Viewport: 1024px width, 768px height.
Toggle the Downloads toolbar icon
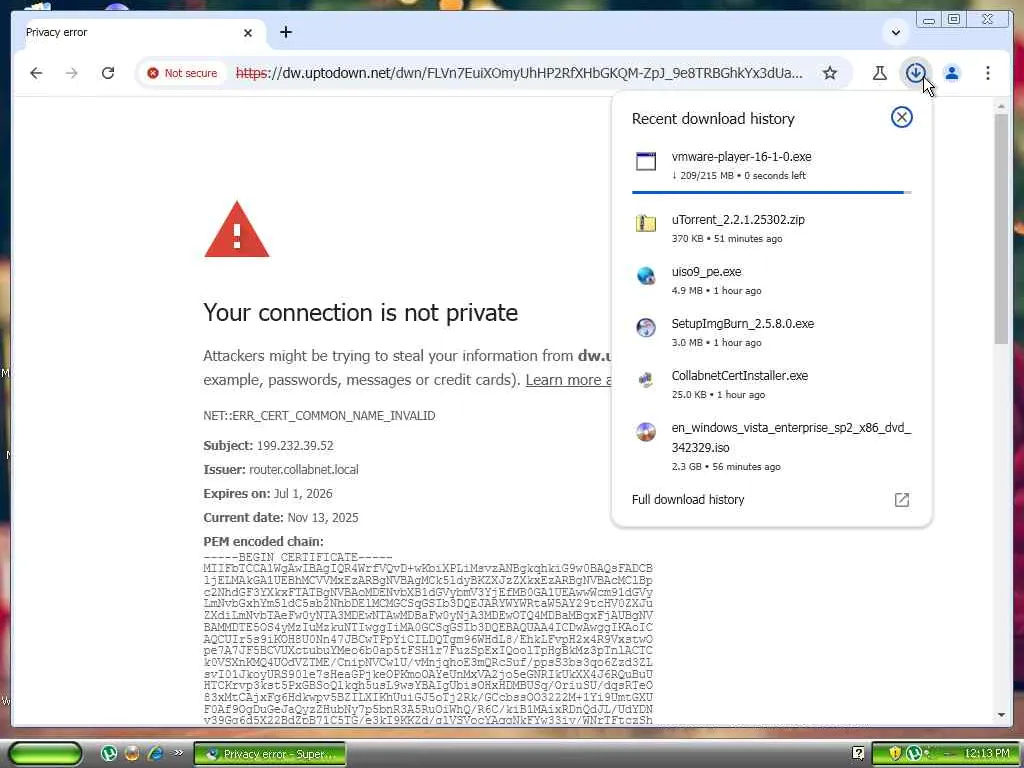tap(916, 73)
